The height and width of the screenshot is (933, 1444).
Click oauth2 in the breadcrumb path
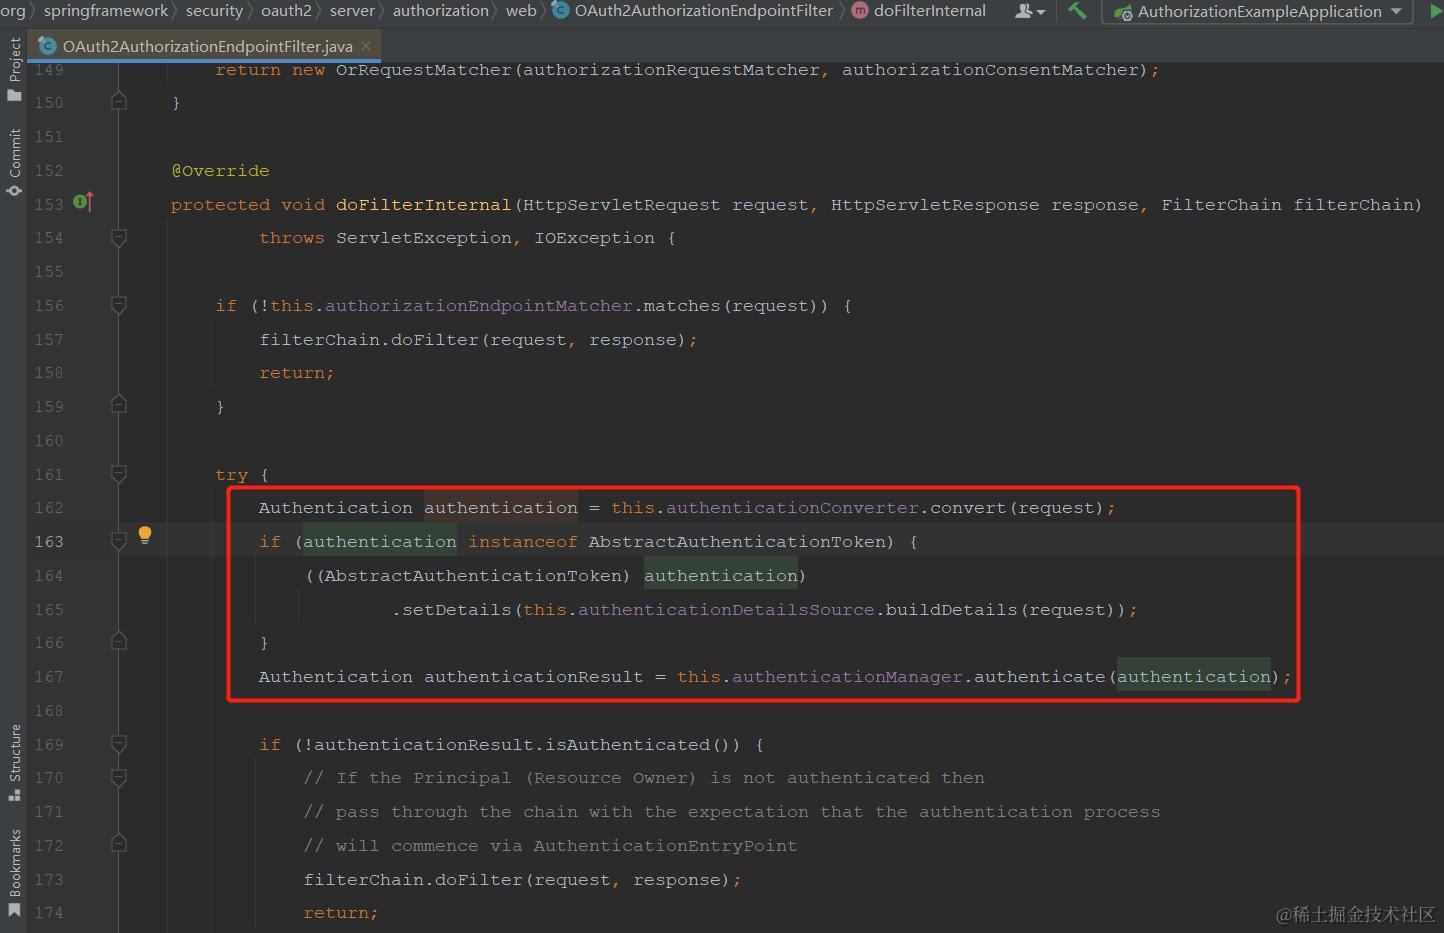287,11
